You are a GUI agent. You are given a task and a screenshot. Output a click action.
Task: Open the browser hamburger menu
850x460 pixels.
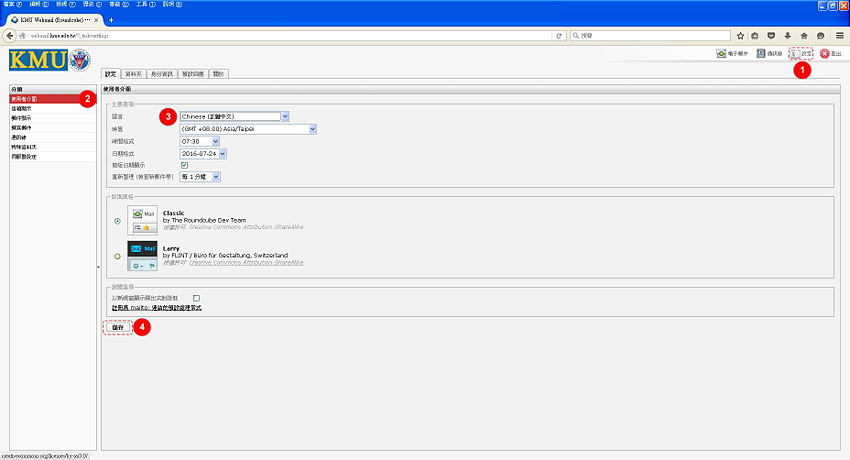(840, 36)
